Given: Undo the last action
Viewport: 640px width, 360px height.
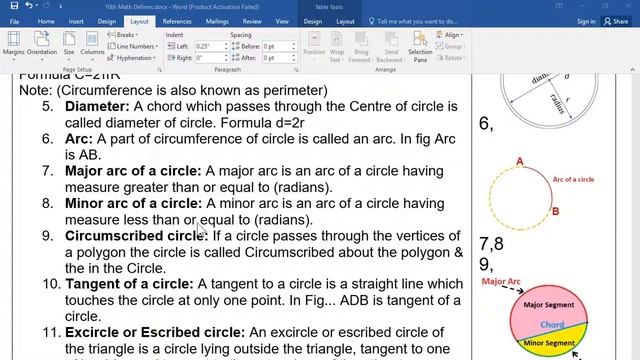Looking at the screenshot, I should 29,6.
